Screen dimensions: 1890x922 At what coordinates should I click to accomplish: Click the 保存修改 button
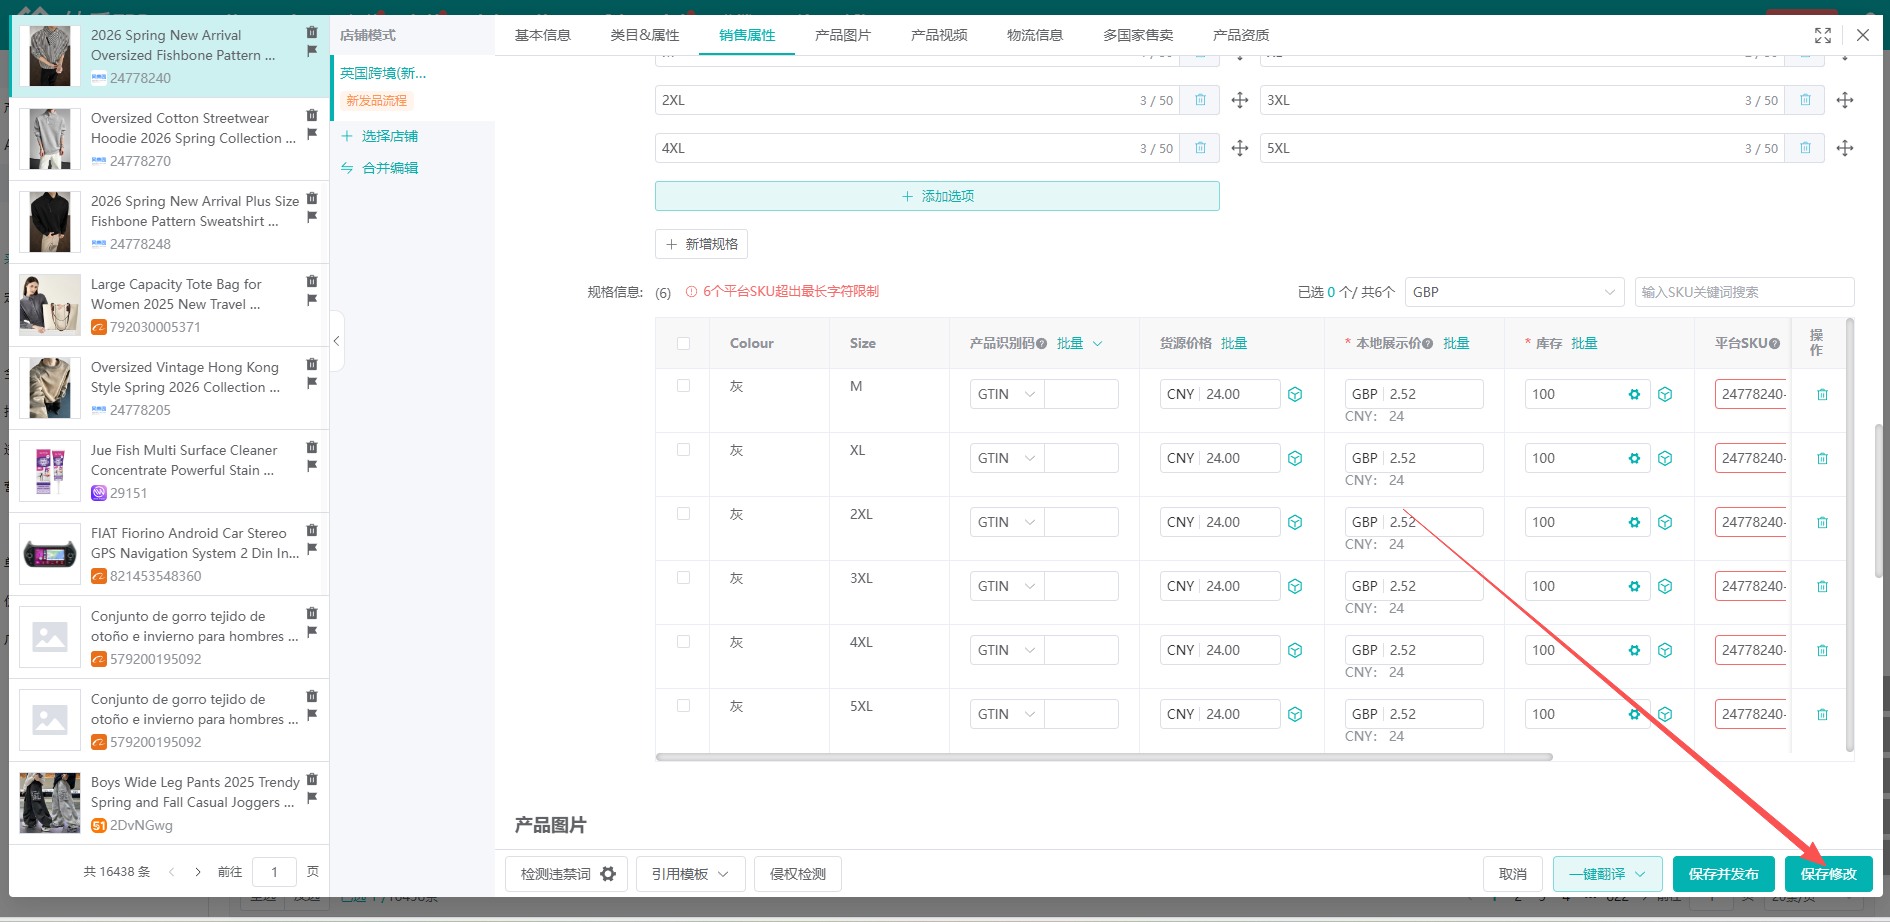click(1828, 874)
